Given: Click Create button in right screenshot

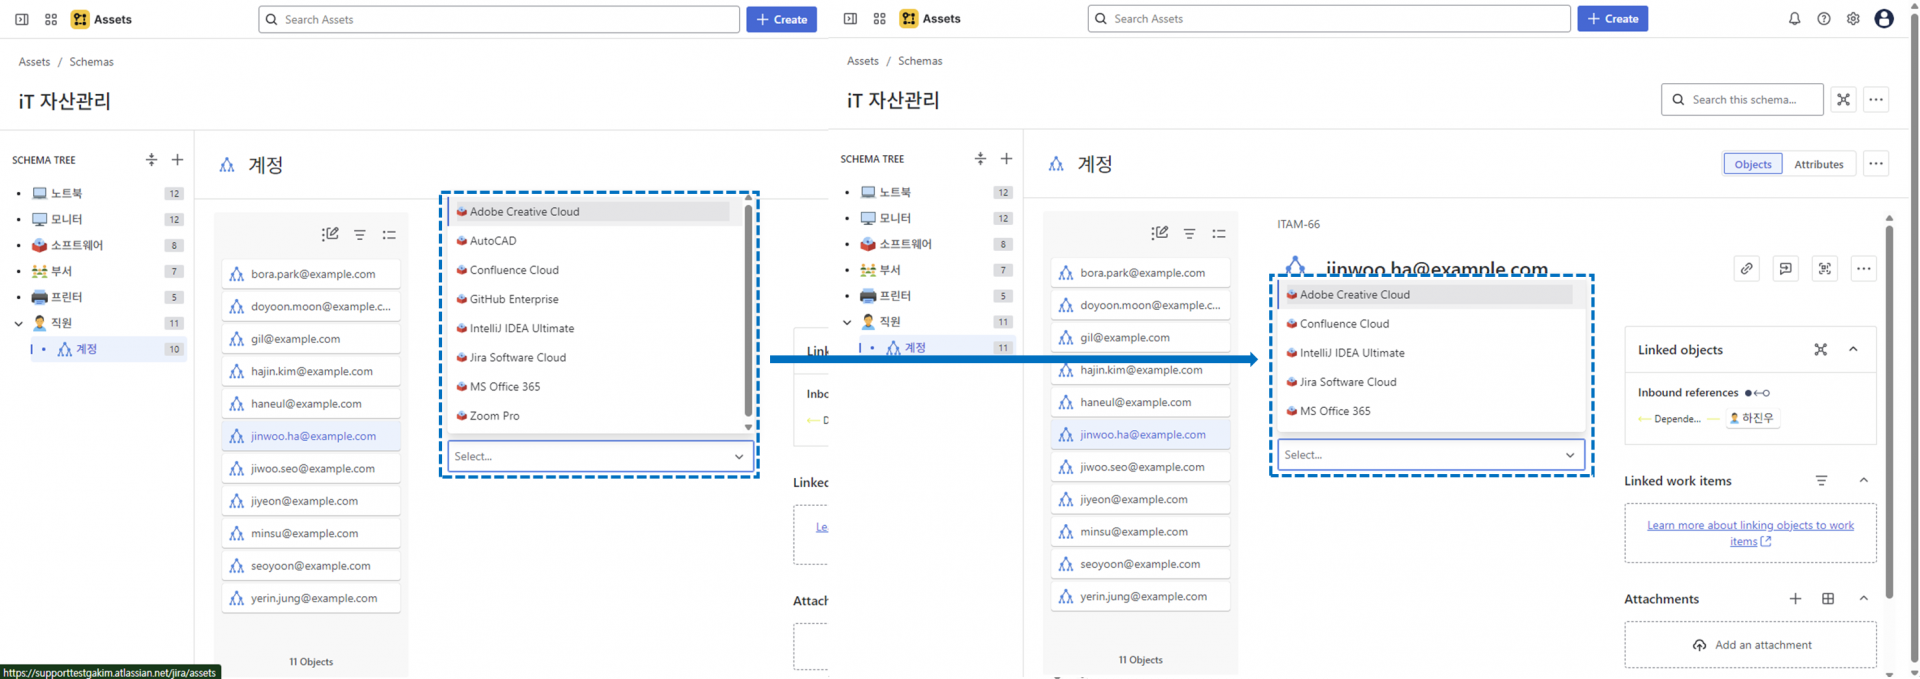Looking at the screenshot, I should 1612,18.
